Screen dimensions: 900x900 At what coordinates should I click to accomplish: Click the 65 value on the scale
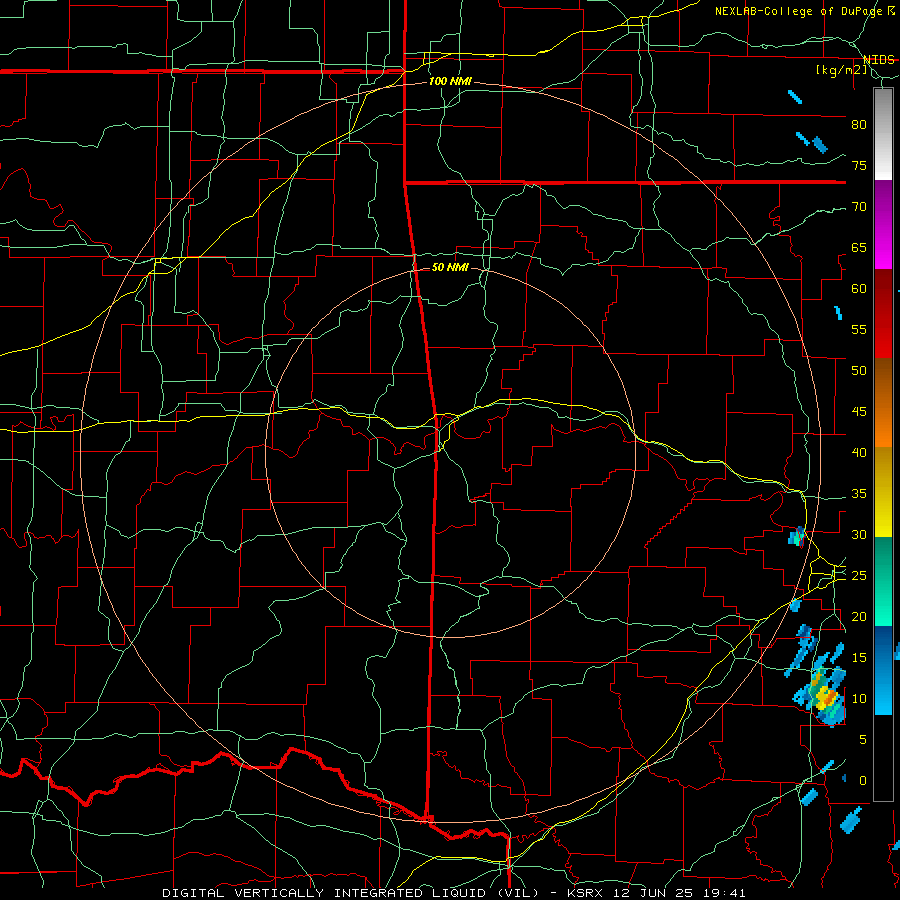pos(859,247)
